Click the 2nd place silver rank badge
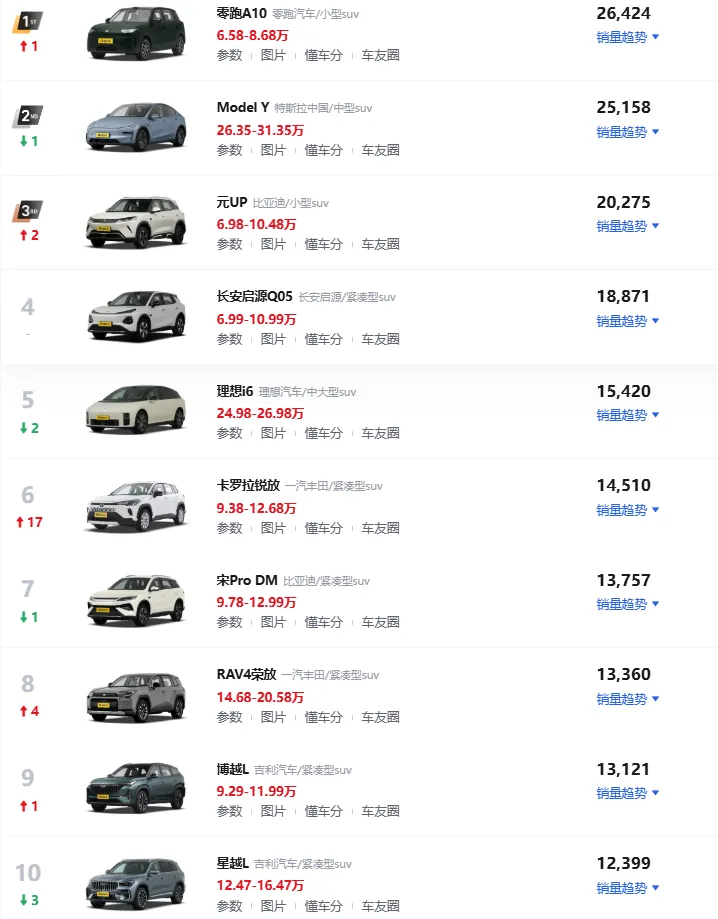Viewport: 718px width, 919px height. pyautogui.click(x=28, y=117)
